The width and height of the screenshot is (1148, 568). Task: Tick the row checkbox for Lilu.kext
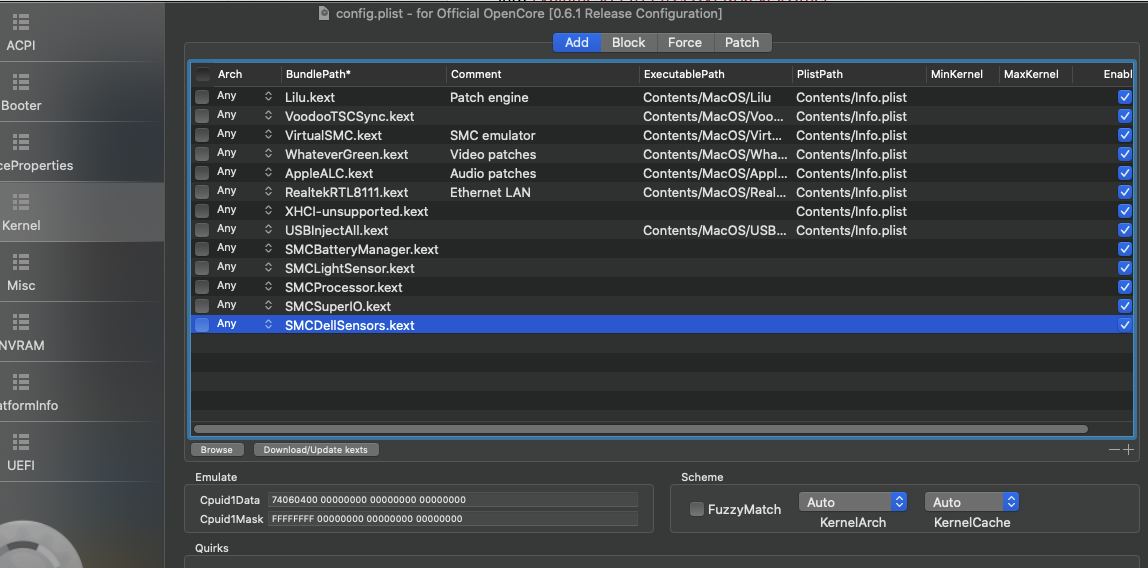(202, 97)
